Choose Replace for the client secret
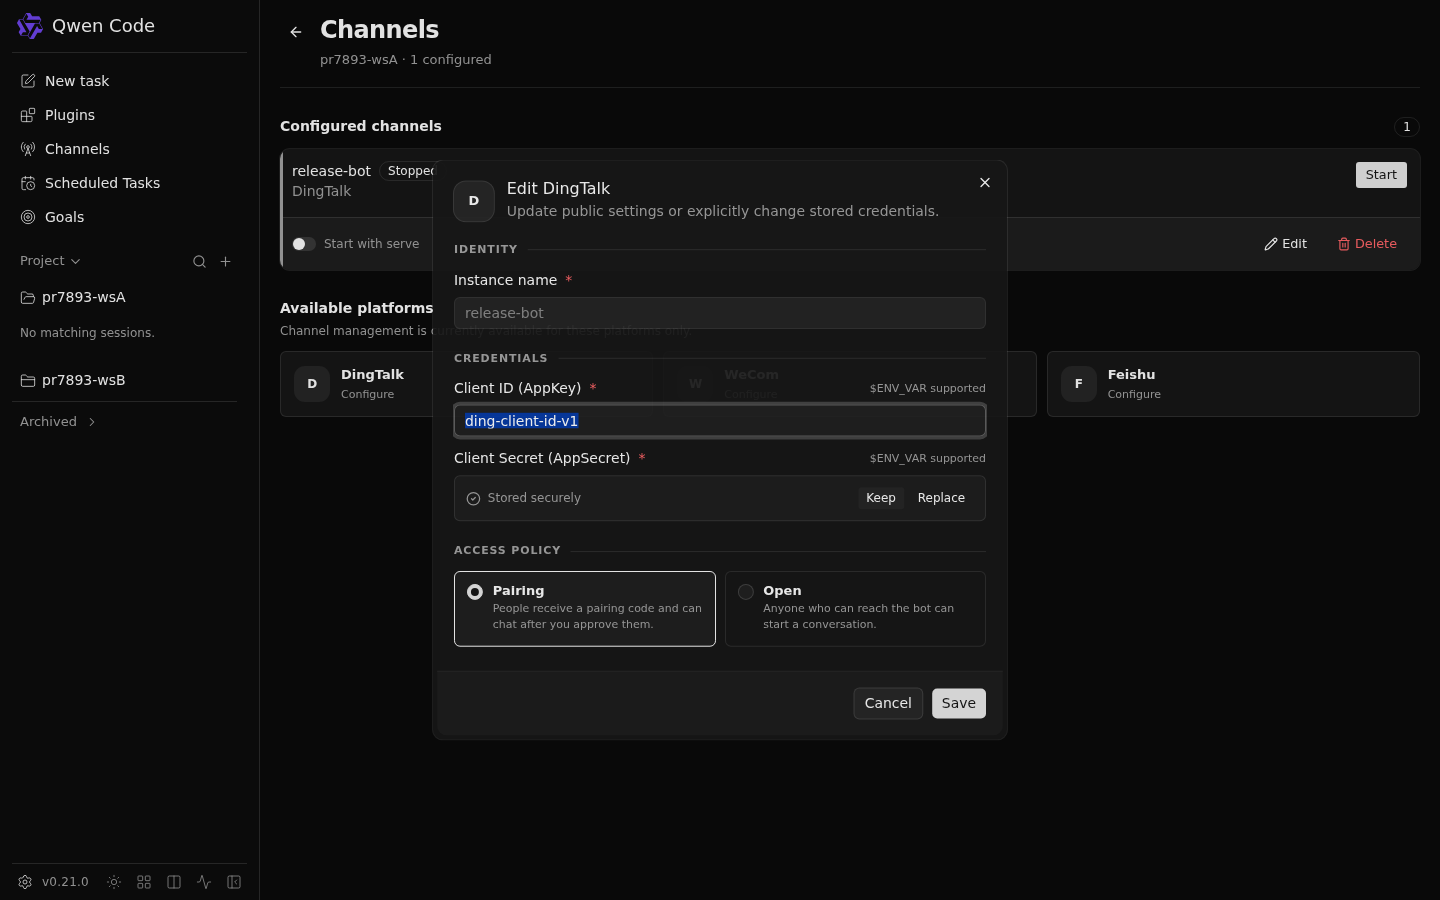The width and height of the screenshot is (1440, 900). pos(941,498)
